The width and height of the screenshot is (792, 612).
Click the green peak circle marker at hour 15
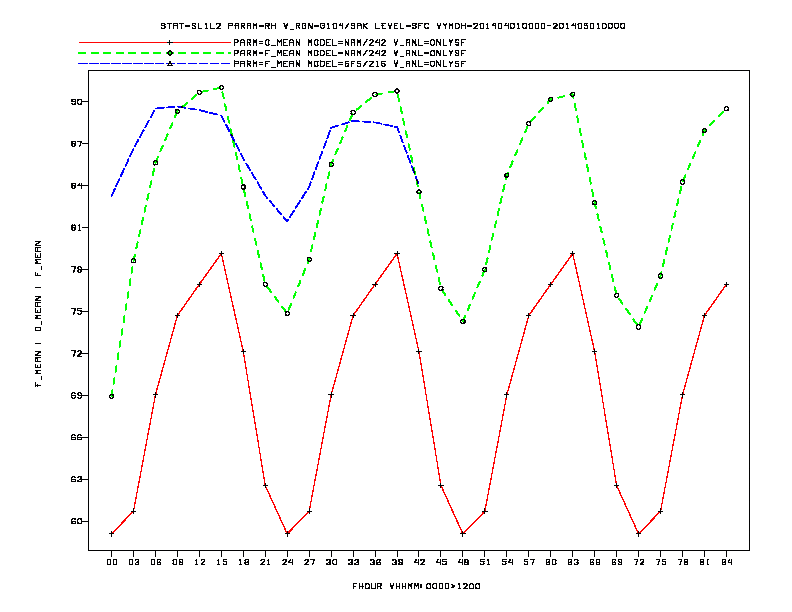(x=221, y=88)
